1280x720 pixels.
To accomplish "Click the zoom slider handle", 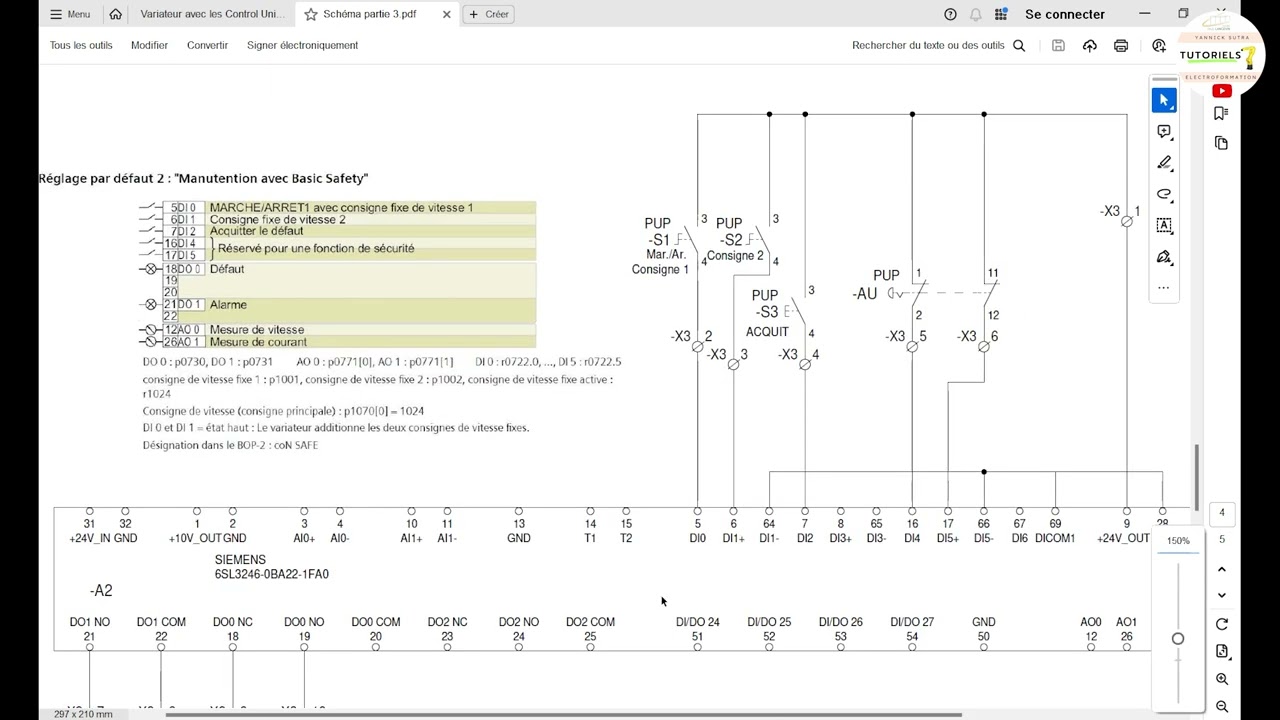I will [x=1178, y=639].
